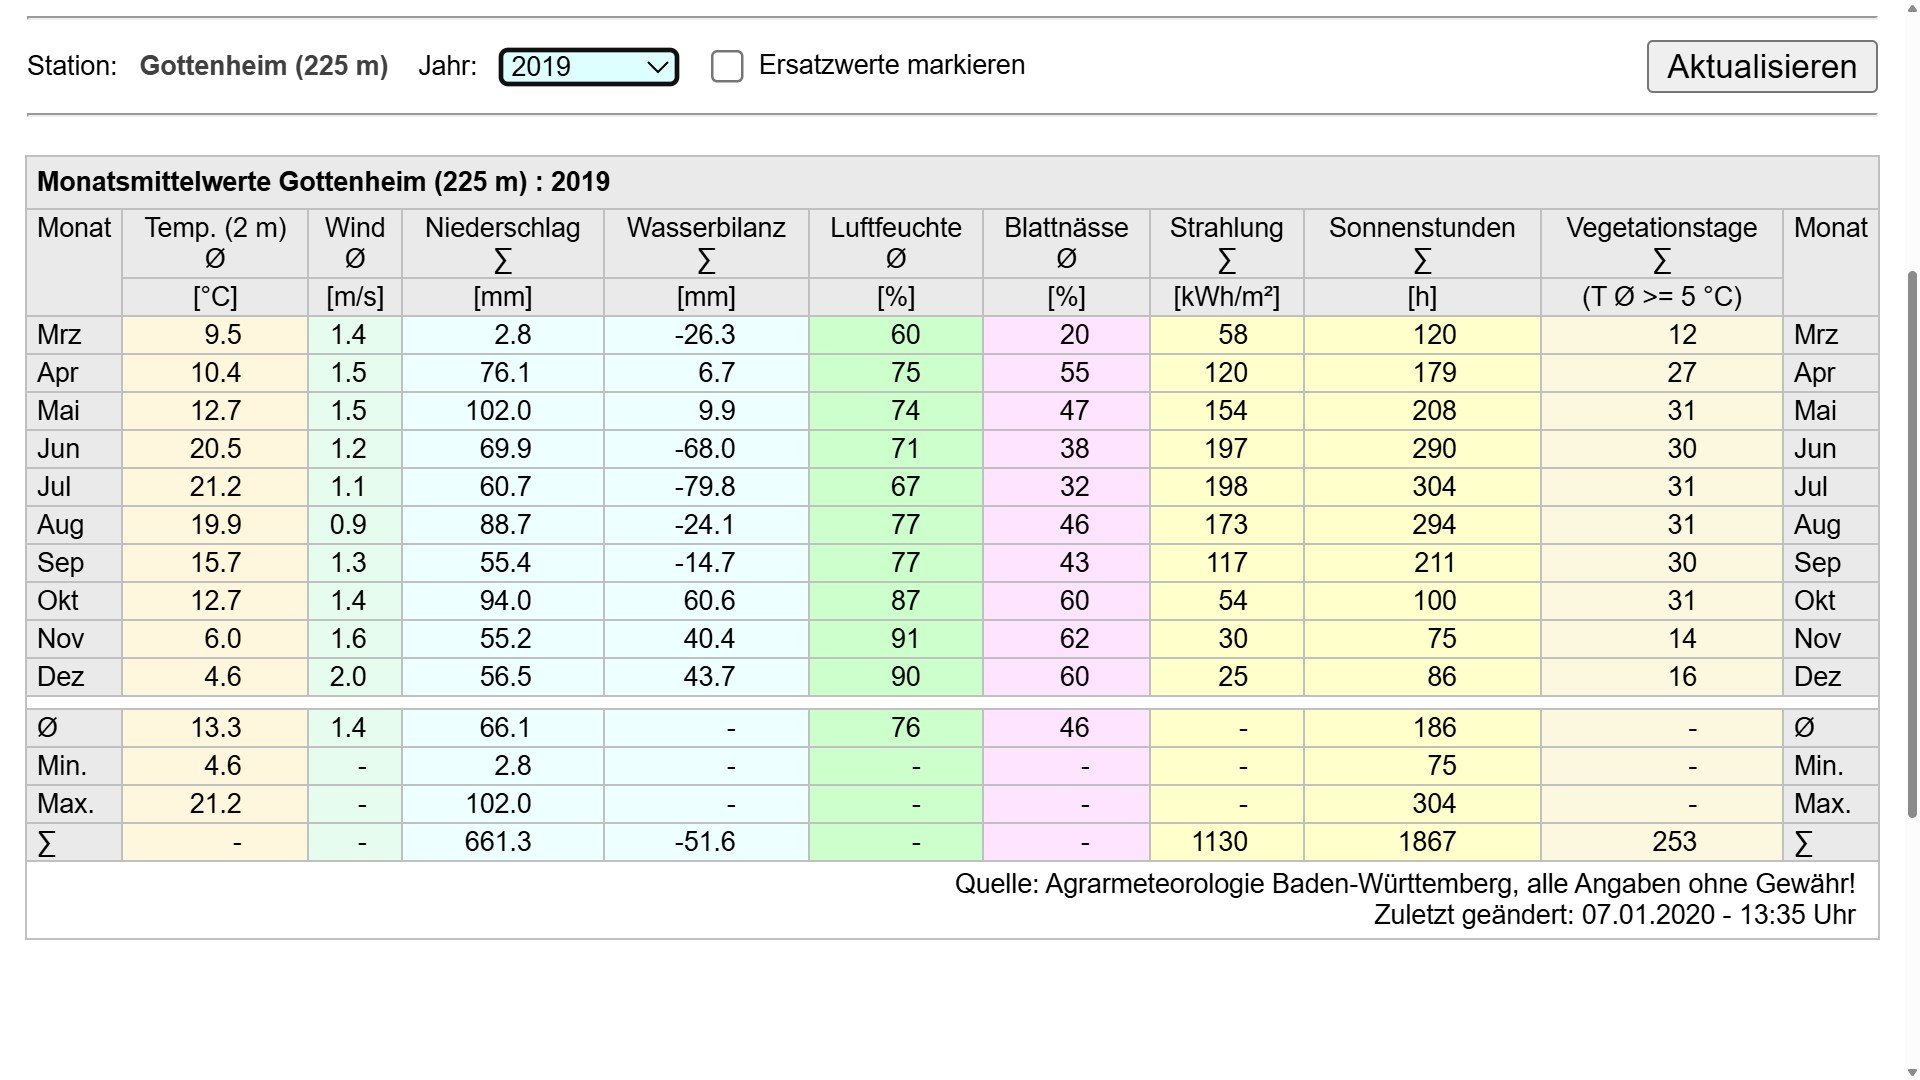1920x1080 pixels.
Task: Click the Quelle Agrarmeteorologie Baden-Württemberg text
Action: click(1404, 884)
